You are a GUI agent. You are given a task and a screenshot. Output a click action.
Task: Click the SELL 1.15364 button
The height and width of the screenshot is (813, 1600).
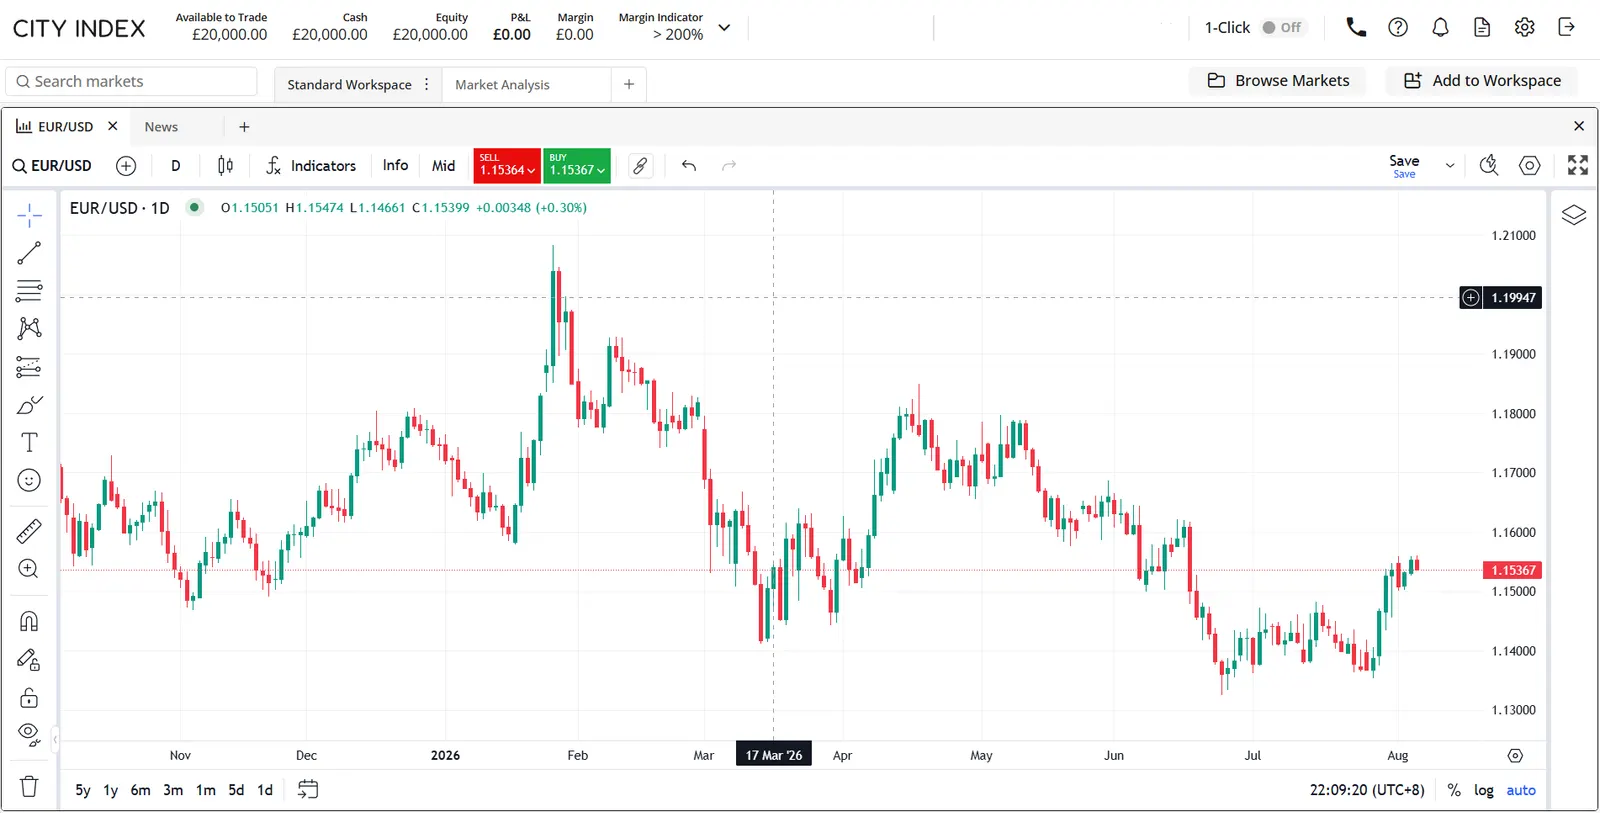[x=507, y=166]
